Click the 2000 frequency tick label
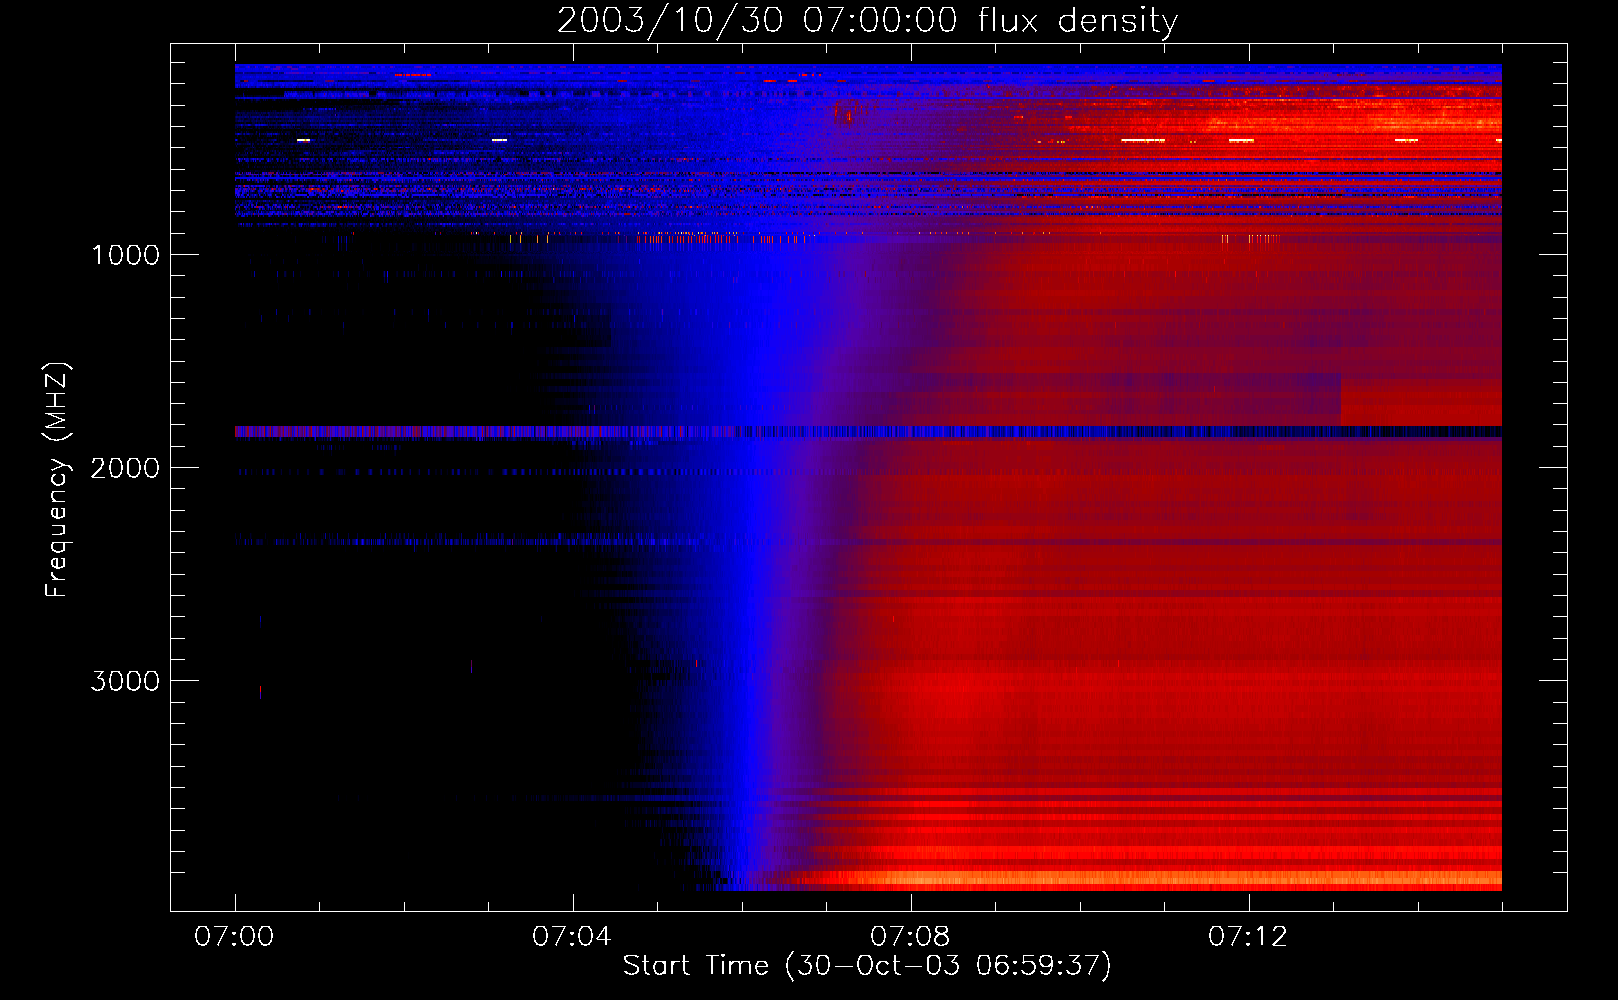This screenshot has height=1000, width=1618. 125,468
